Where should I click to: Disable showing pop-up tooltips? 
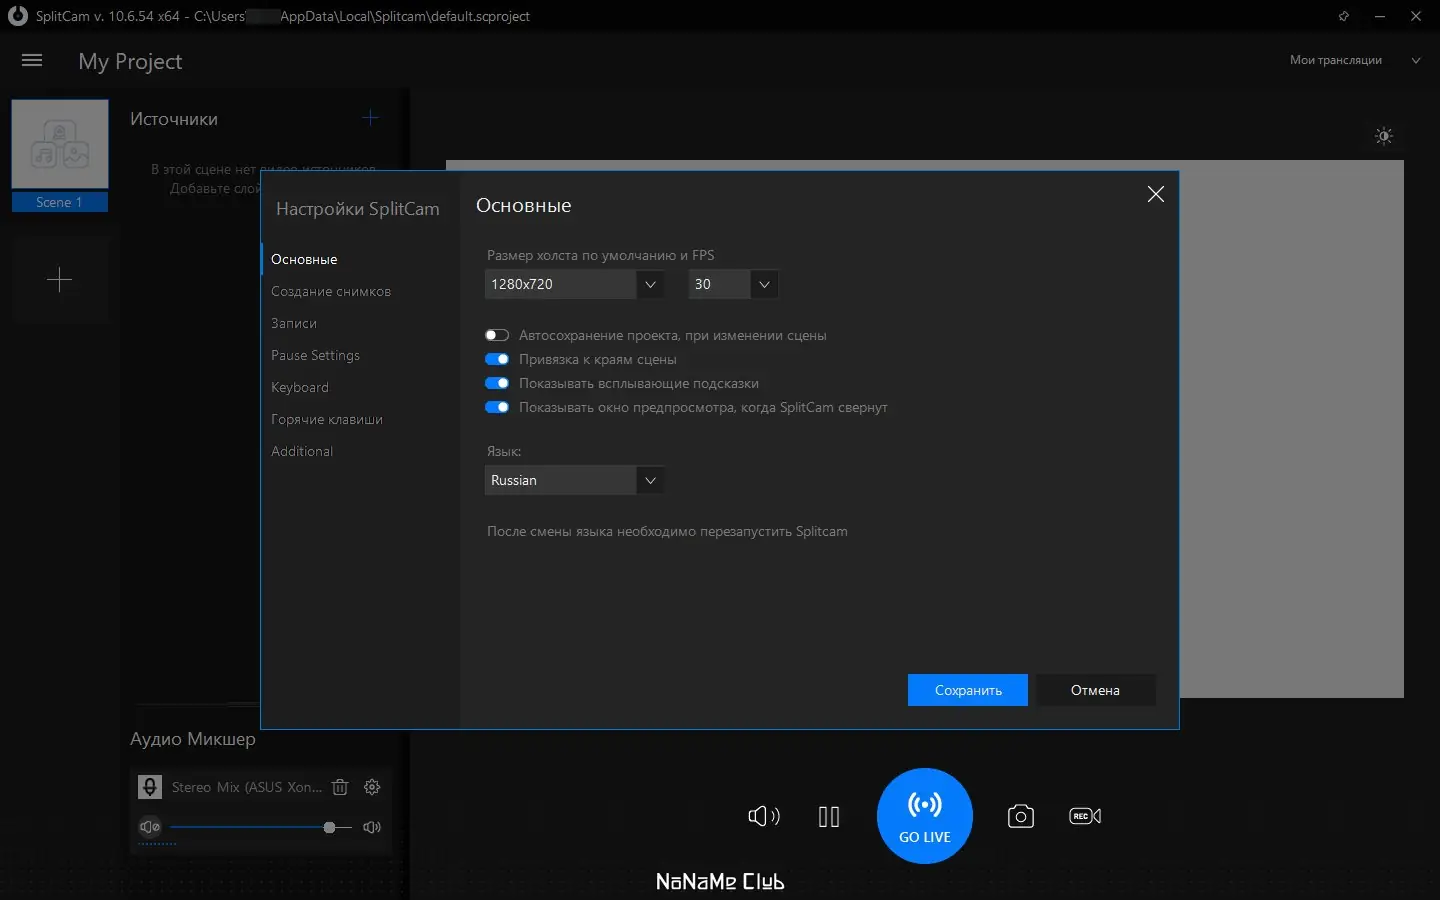pyautogui.click(x=497, y=383)
